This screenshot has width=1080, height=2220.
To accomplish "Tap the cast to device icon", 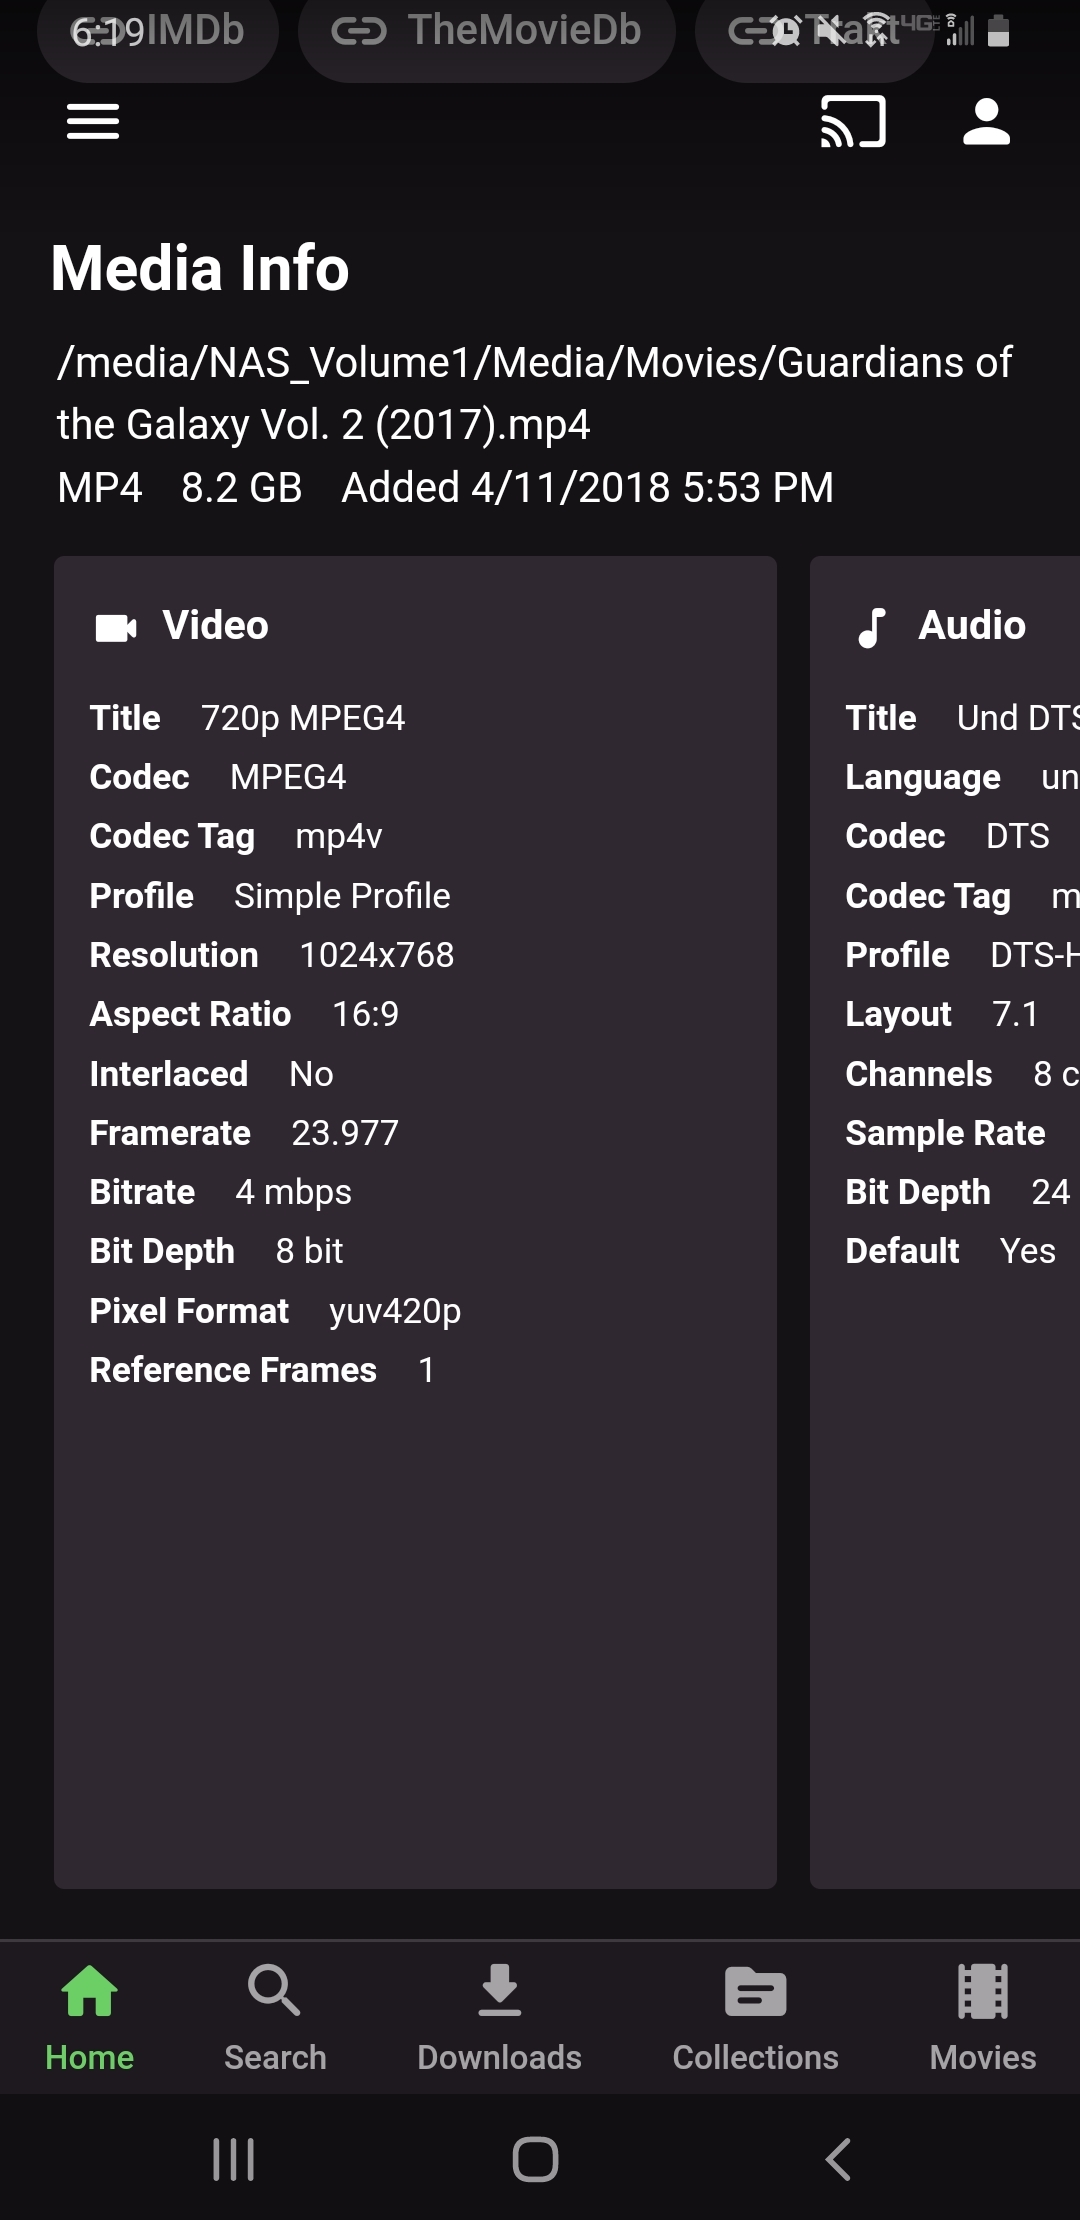I will (x=853, y=122).
